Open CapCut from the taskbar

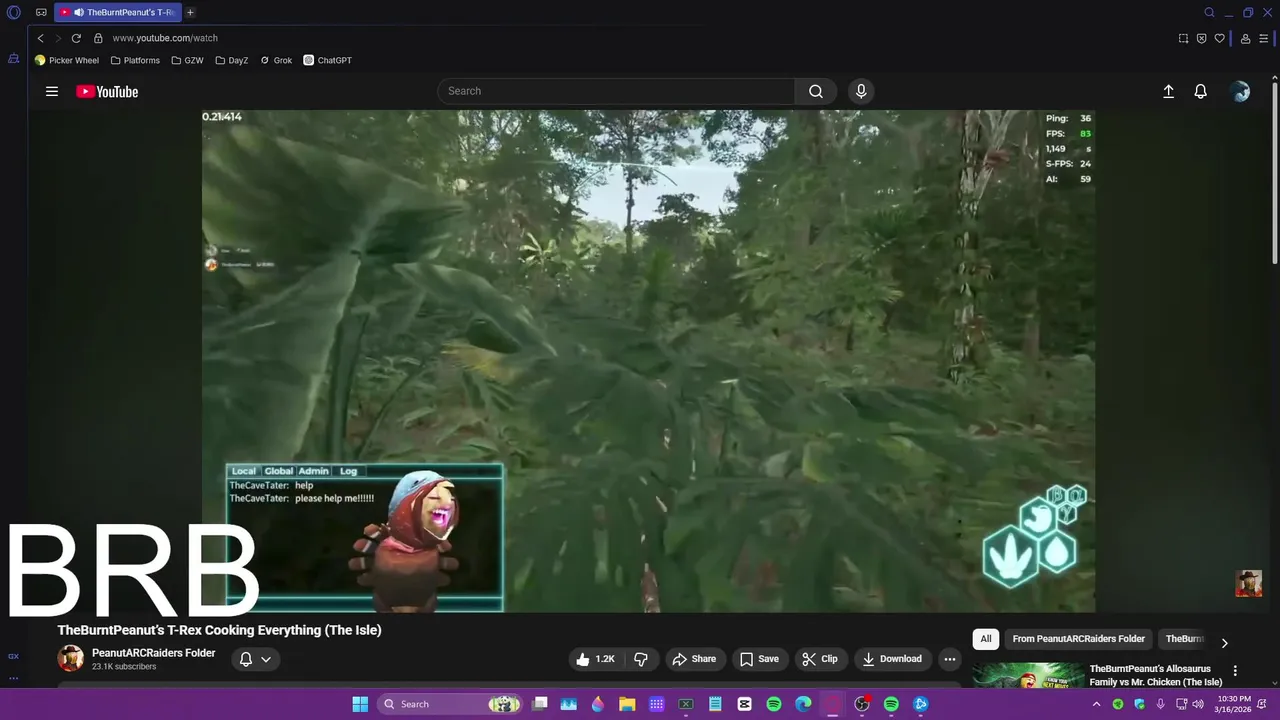(744, 704)
